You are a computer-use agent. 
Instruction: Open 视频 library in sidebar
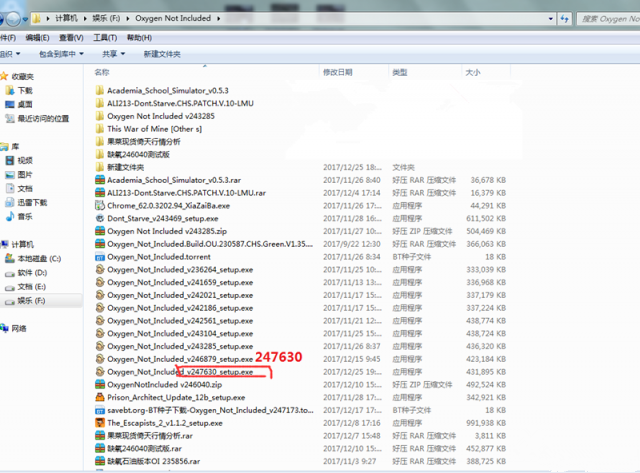[x=19, y=161]
